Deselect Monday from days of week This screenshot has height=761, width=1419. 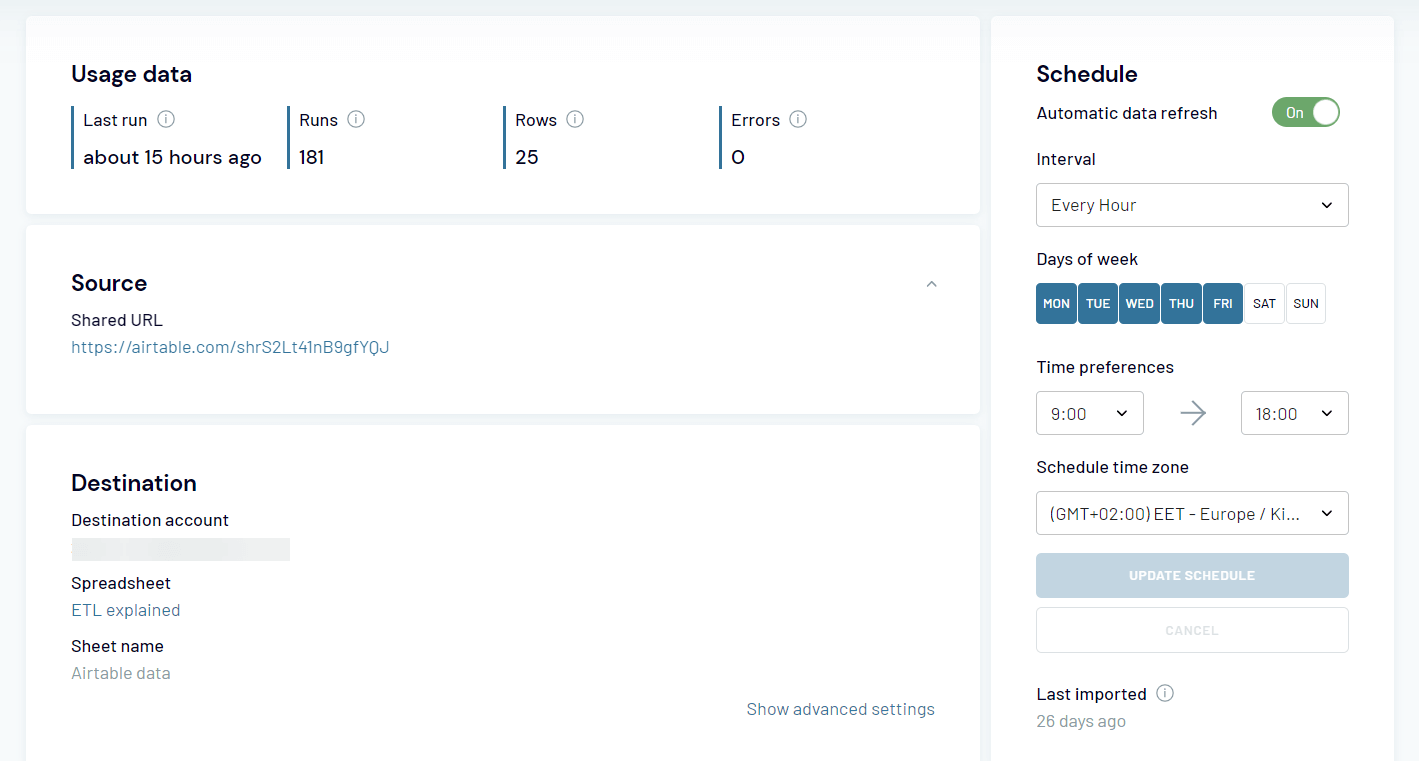(1056, 303)
